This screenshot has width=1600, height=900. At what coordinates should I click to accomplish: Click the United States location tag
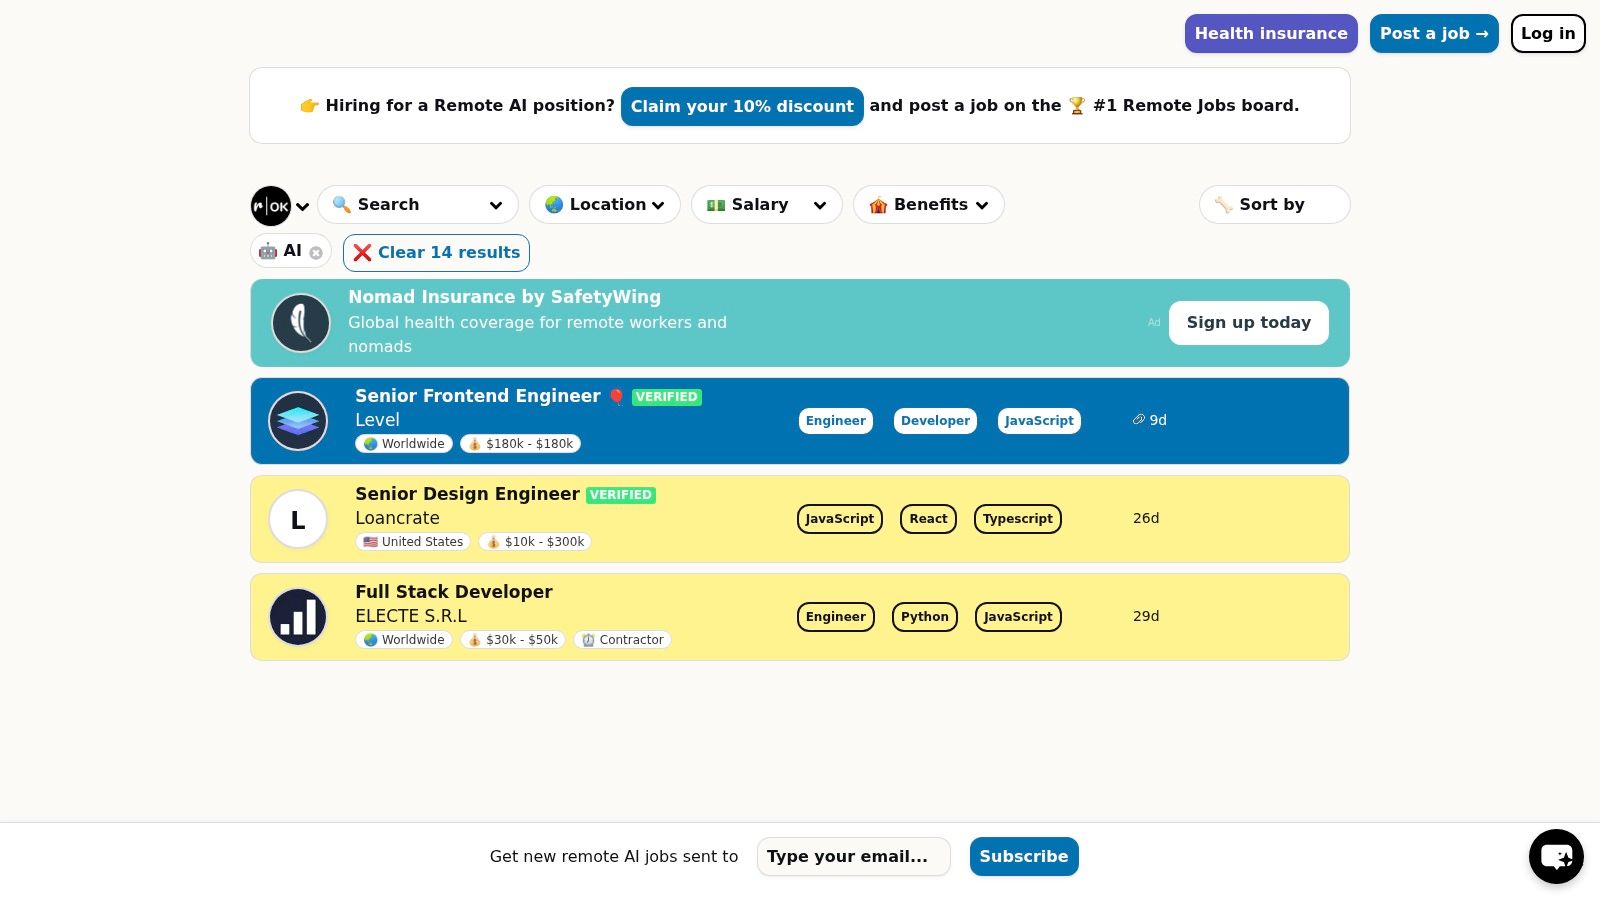(x=413, y=542)
